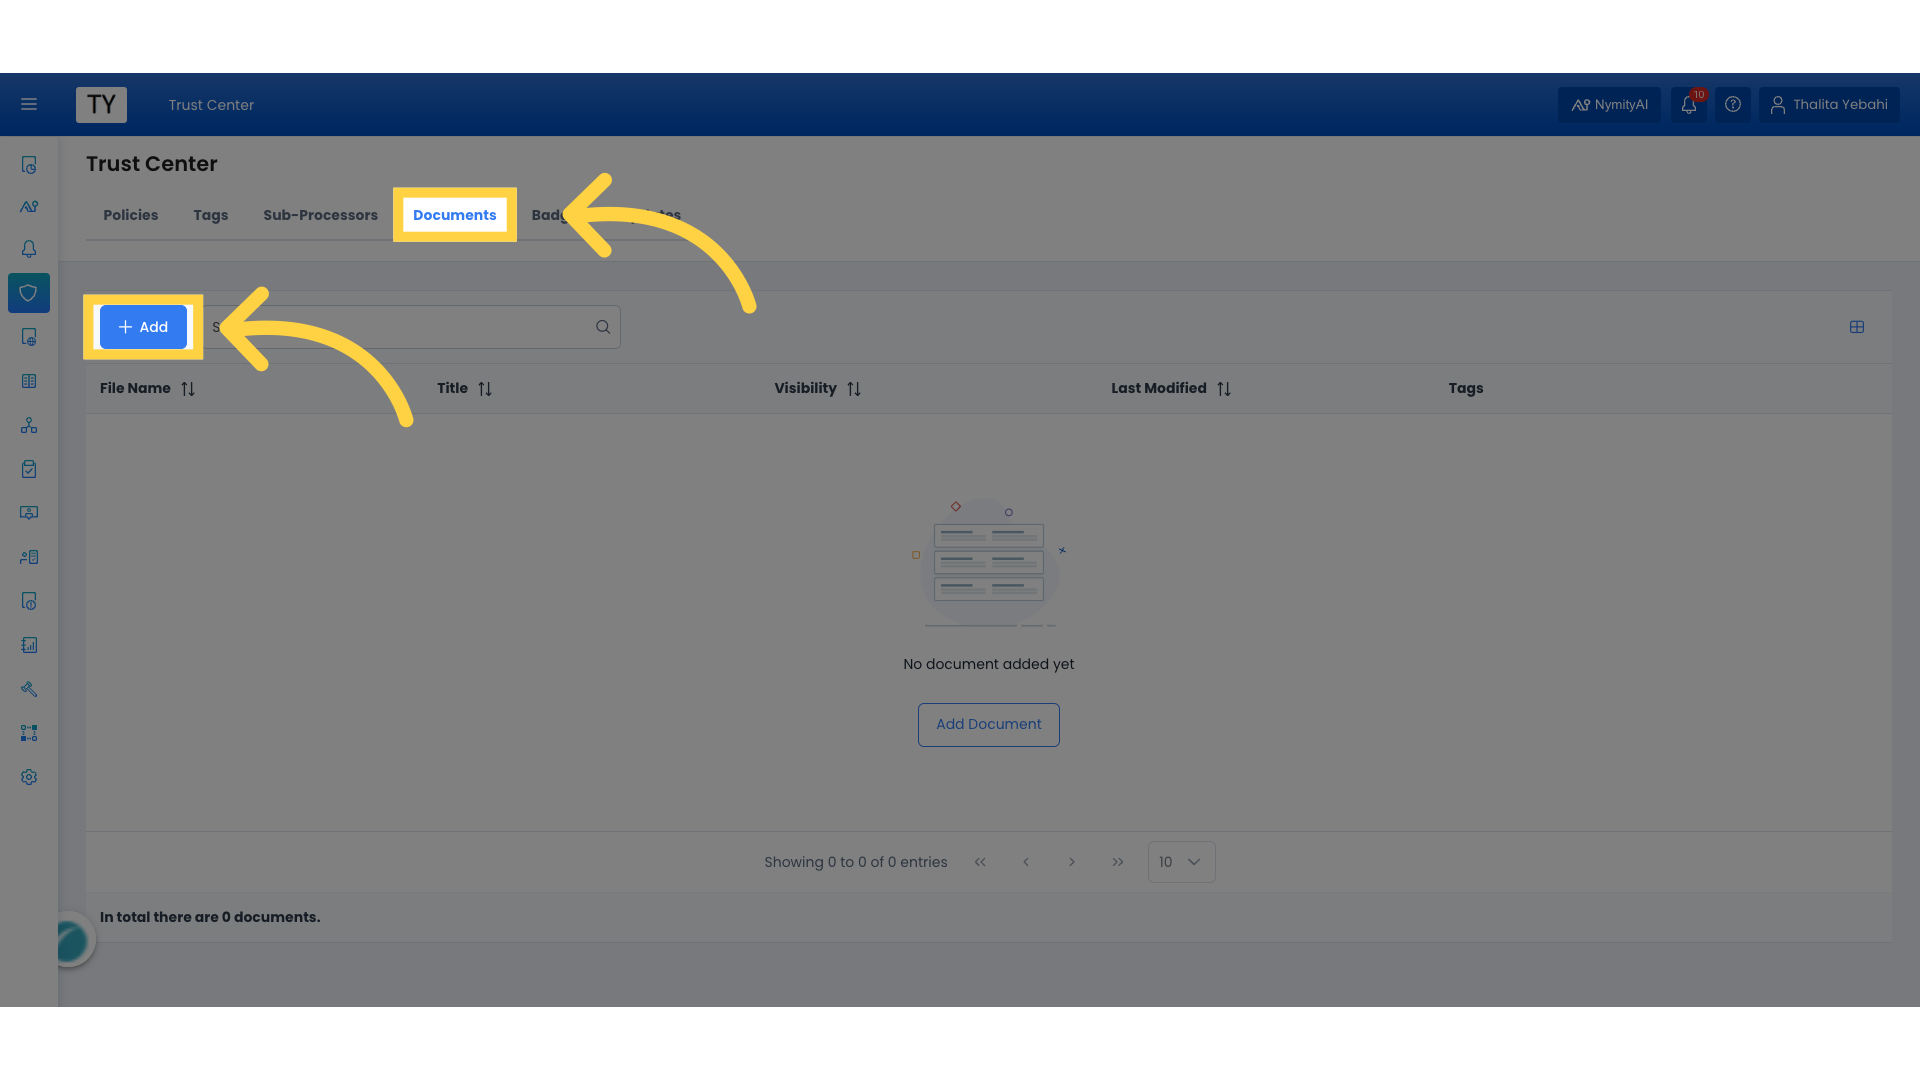Viewport: 1920px width, 1080px height.
Task: Open the hamburger navigation menu
Action: point(29,104)
